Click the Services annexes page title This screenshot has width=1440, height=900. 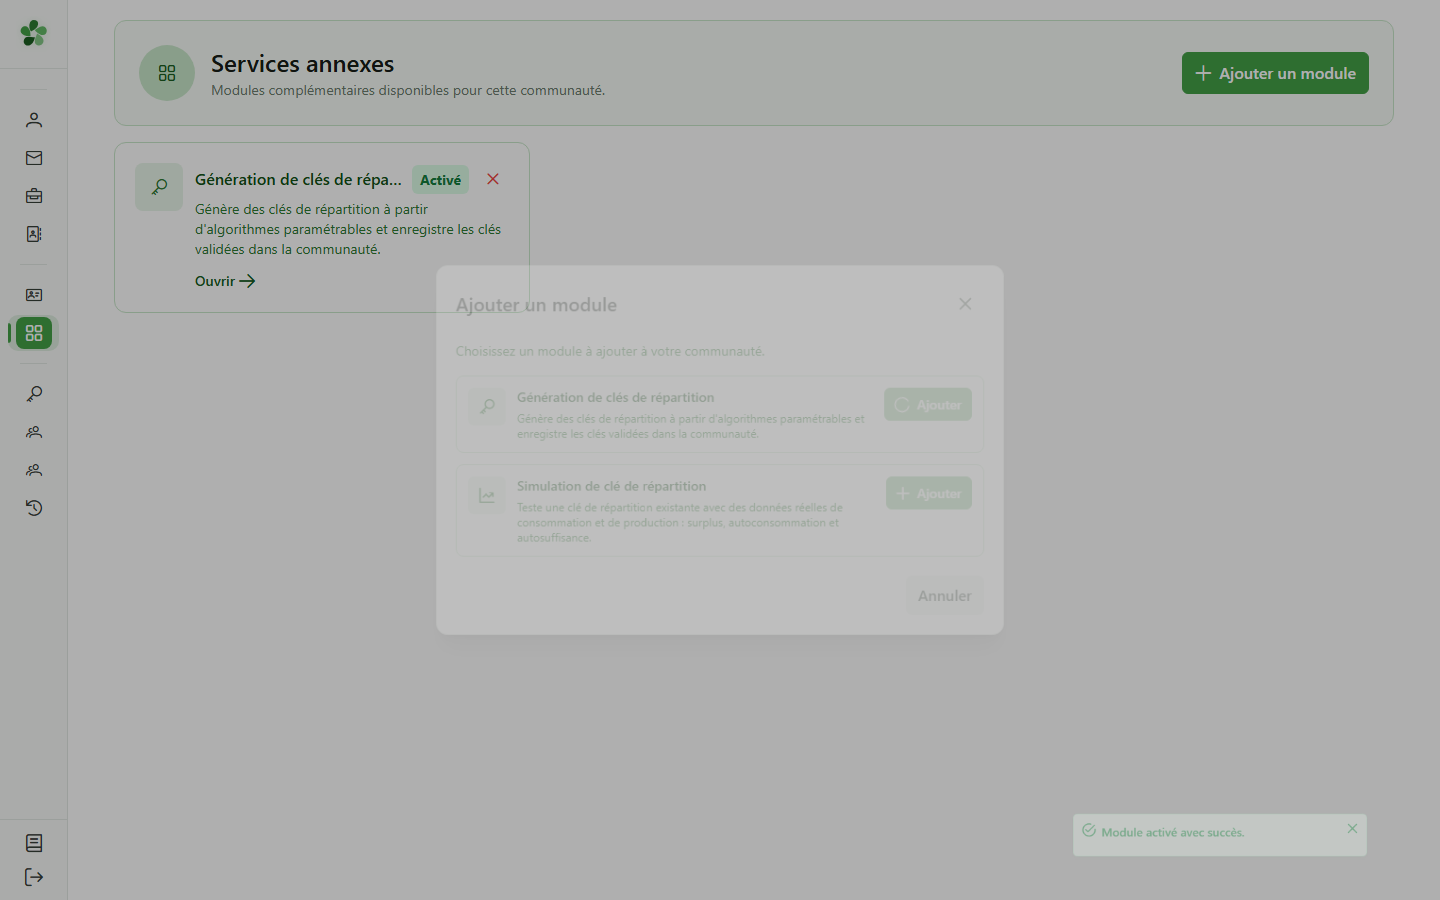point(302,64)
